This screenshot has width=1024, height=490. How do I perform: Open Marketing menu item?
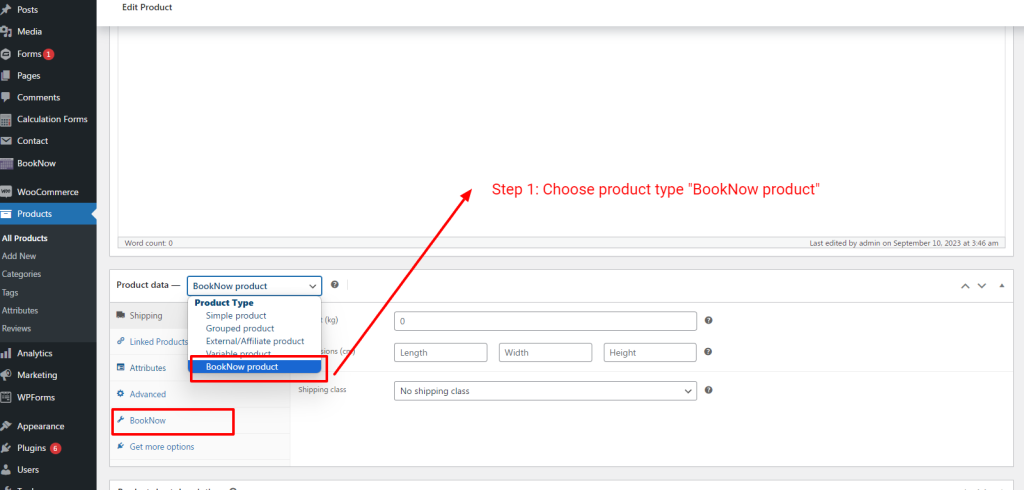coord(37,375)
